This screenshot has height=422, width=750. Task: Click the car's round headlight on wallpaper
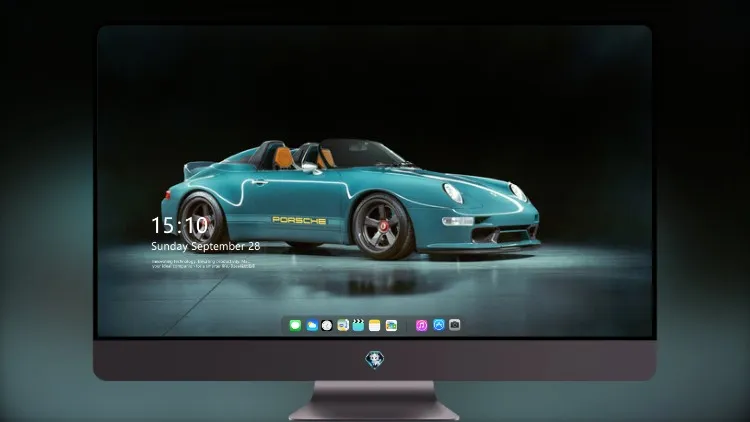[x=452, y=193]
